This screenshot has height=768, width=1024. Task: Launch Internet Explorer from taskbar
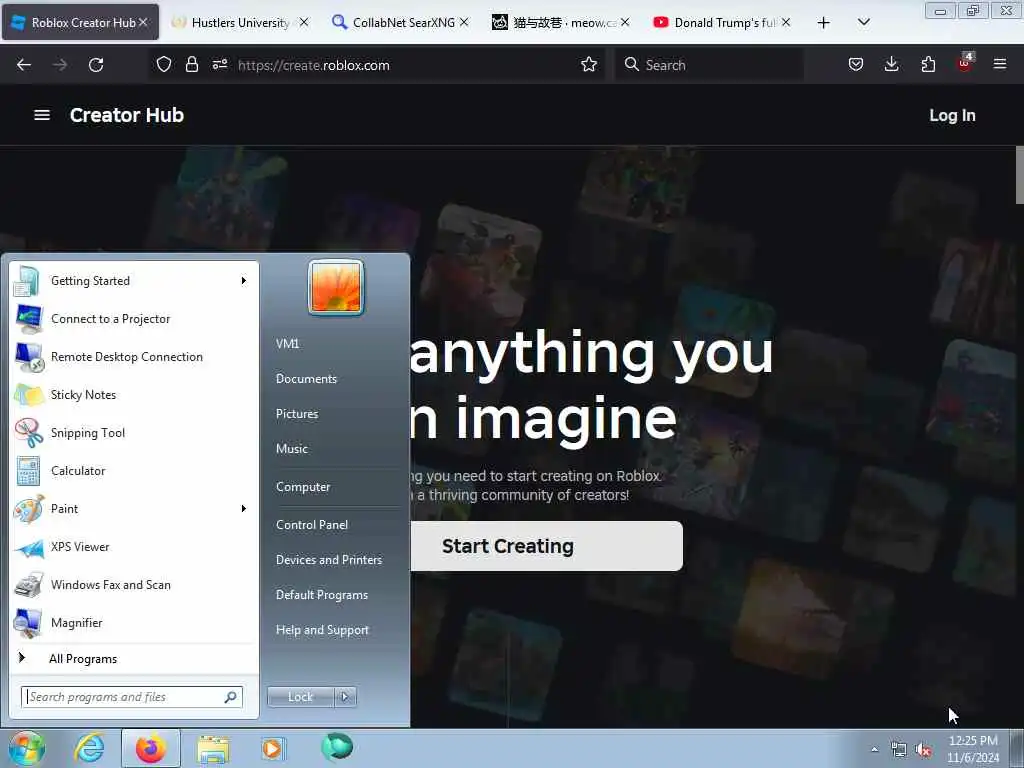[x=89, y=748]
